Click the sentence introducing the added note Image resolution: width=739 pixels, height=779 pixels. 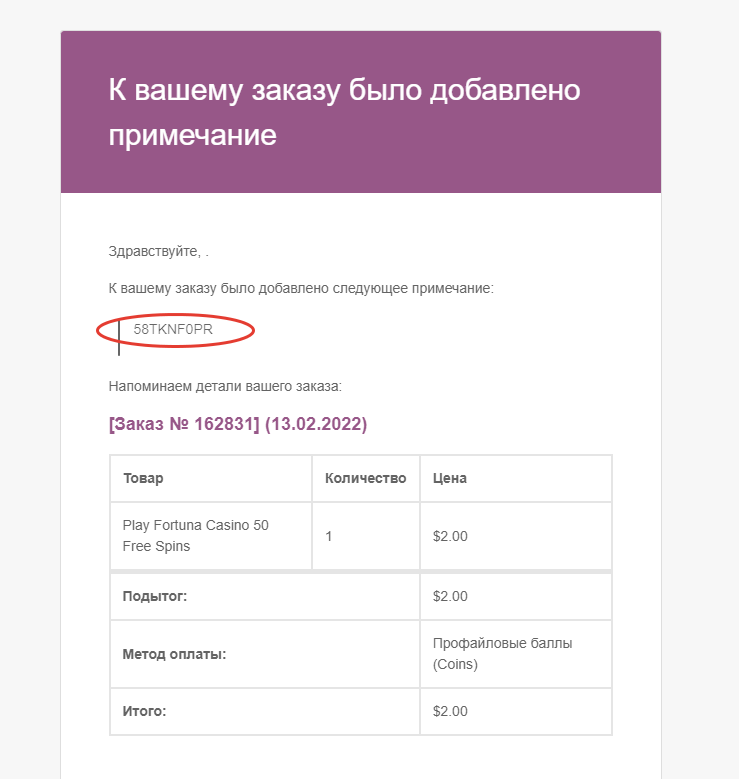click(301, 288)
